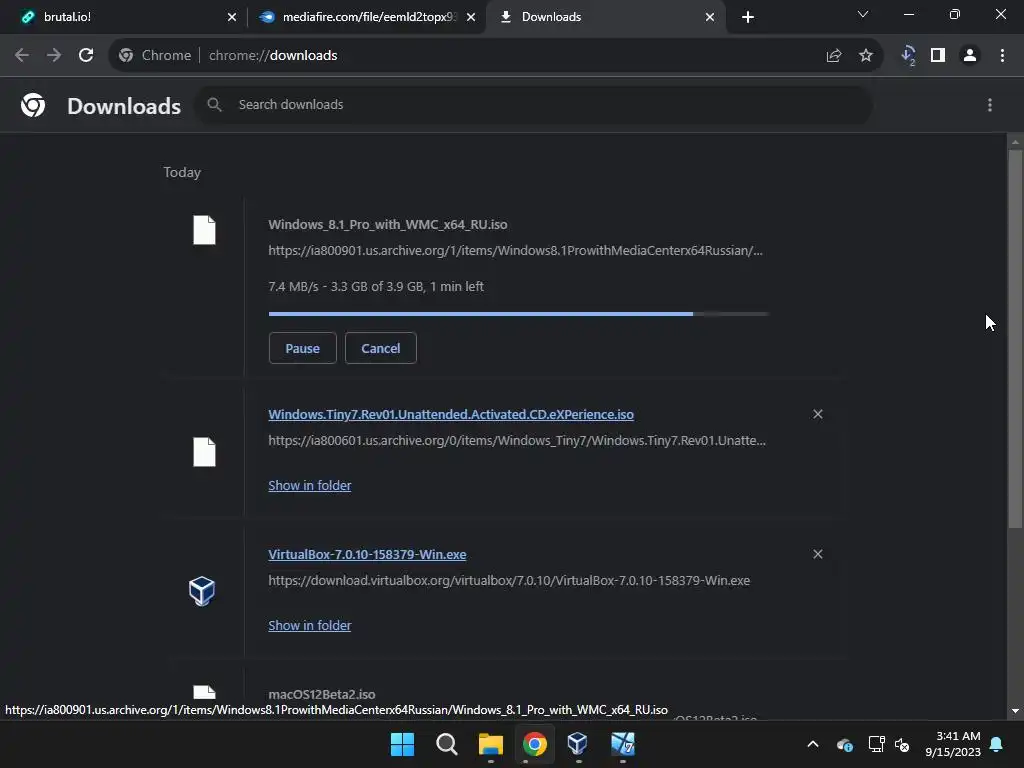Open VirtualBox-7.0.10 exe file link
Viewport: 1024px width, 768px height.
367,554
